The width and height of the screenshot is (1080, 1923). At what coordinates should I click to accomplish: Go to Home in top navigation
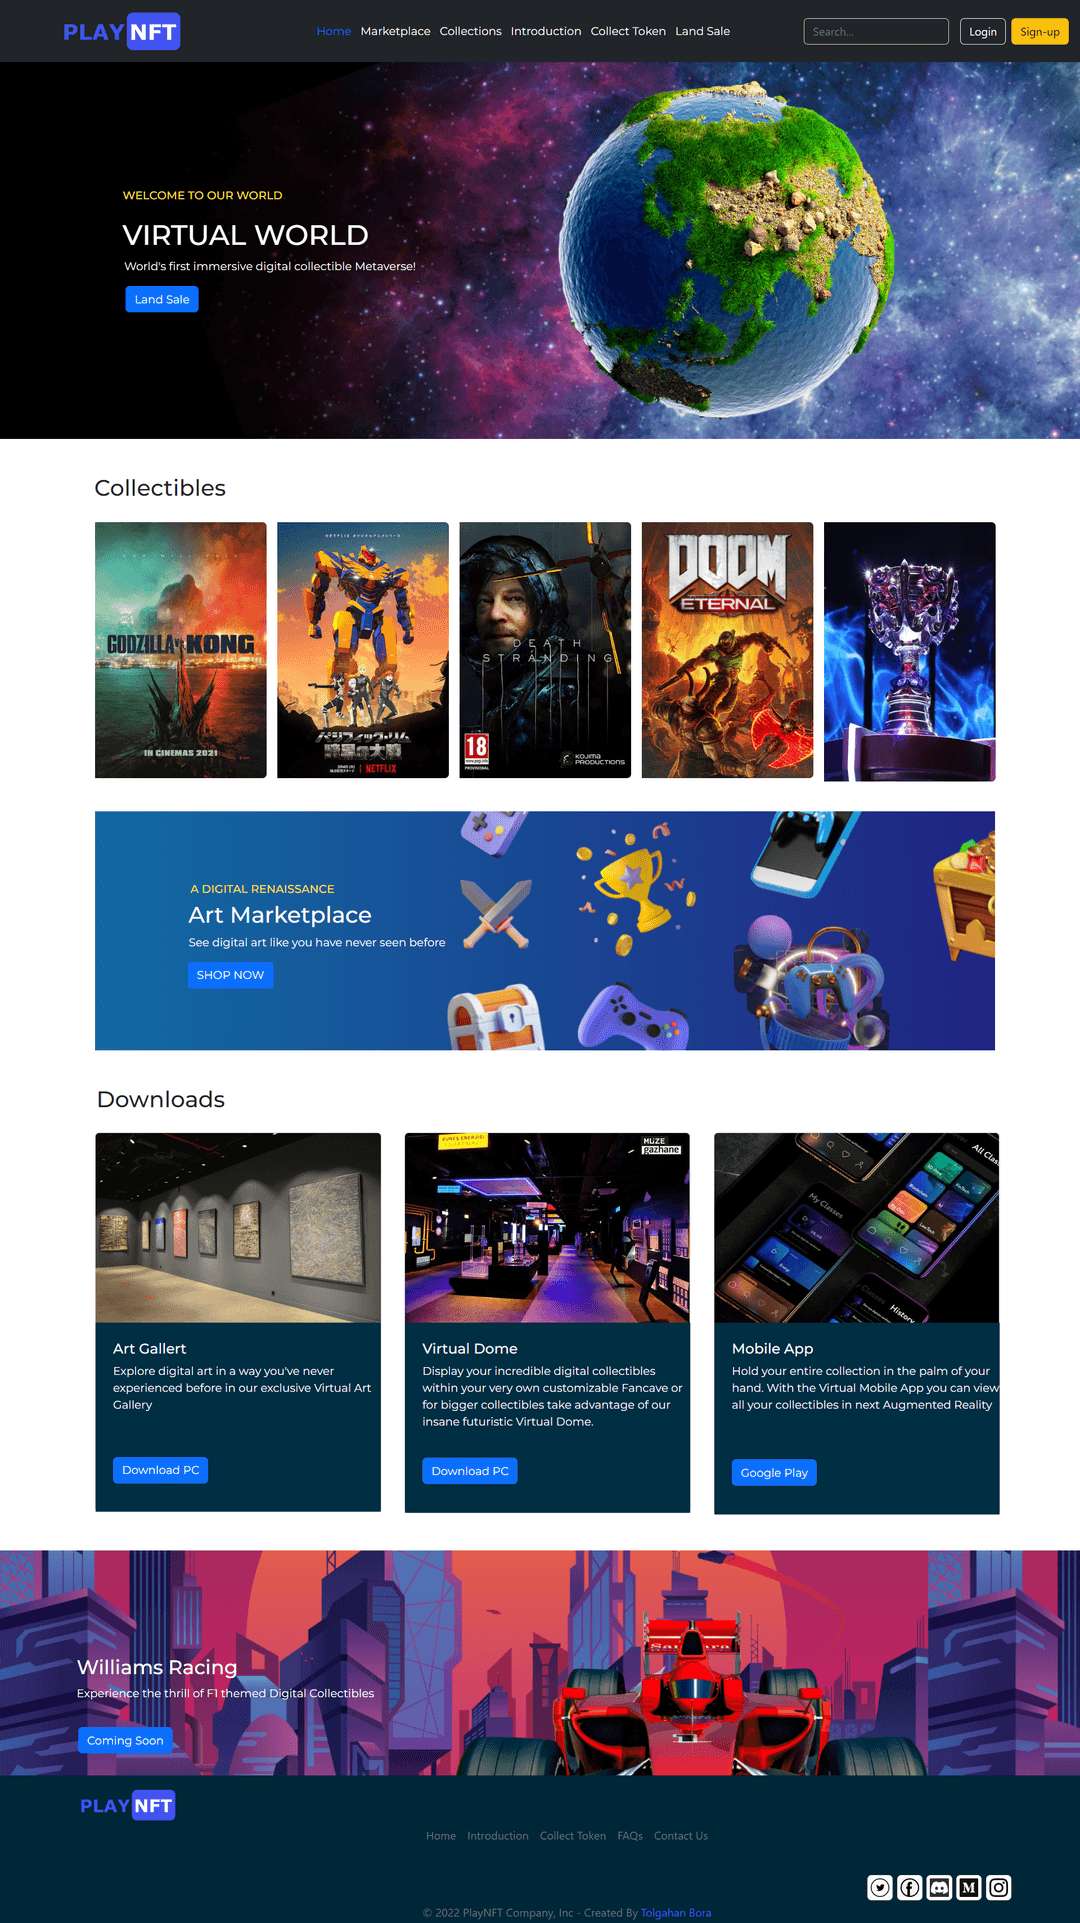[x=334, y=31]
